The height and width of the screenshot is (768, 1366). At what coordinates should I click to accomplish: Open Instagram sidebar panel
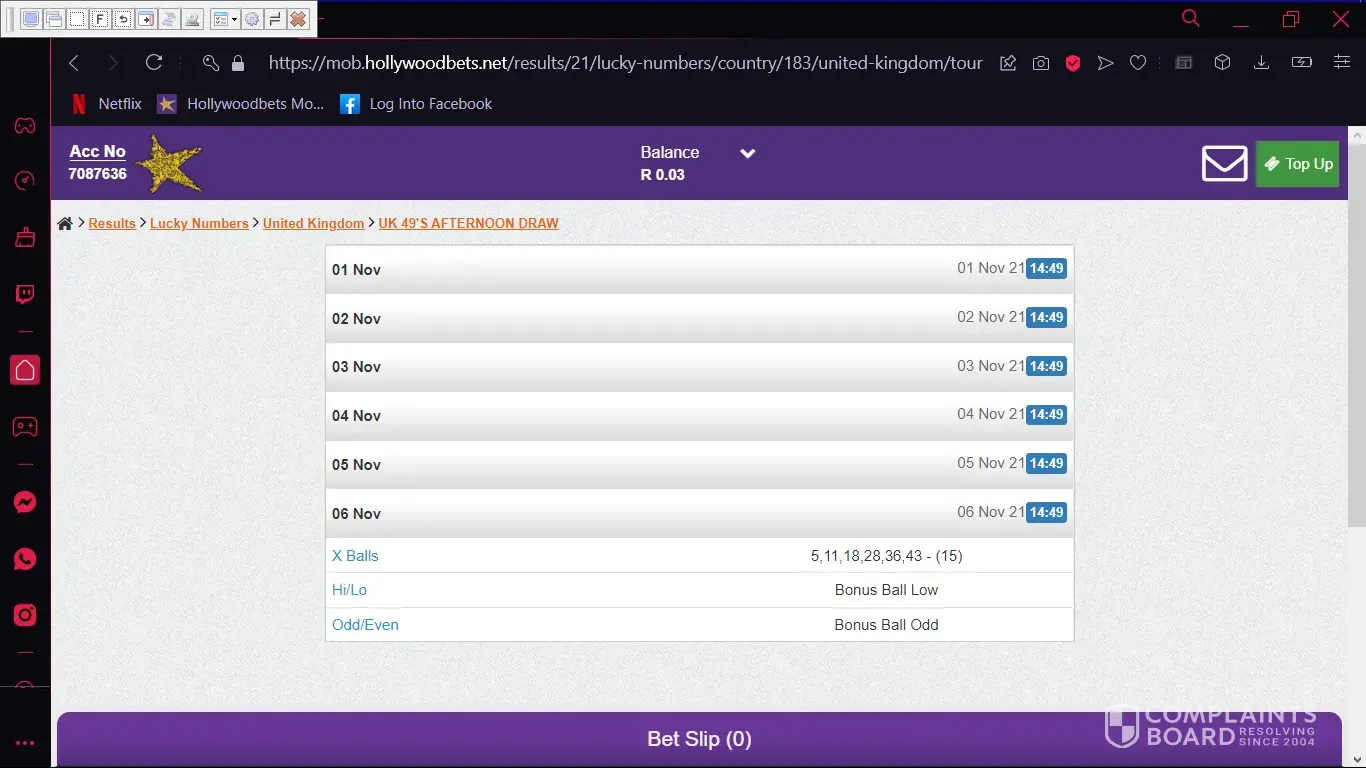click(25, 615)
